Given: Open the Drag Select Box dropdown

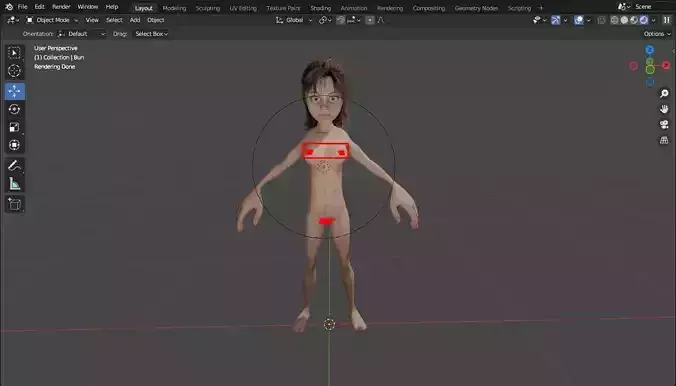Looking at the screenshot, I should pos(151,34).
